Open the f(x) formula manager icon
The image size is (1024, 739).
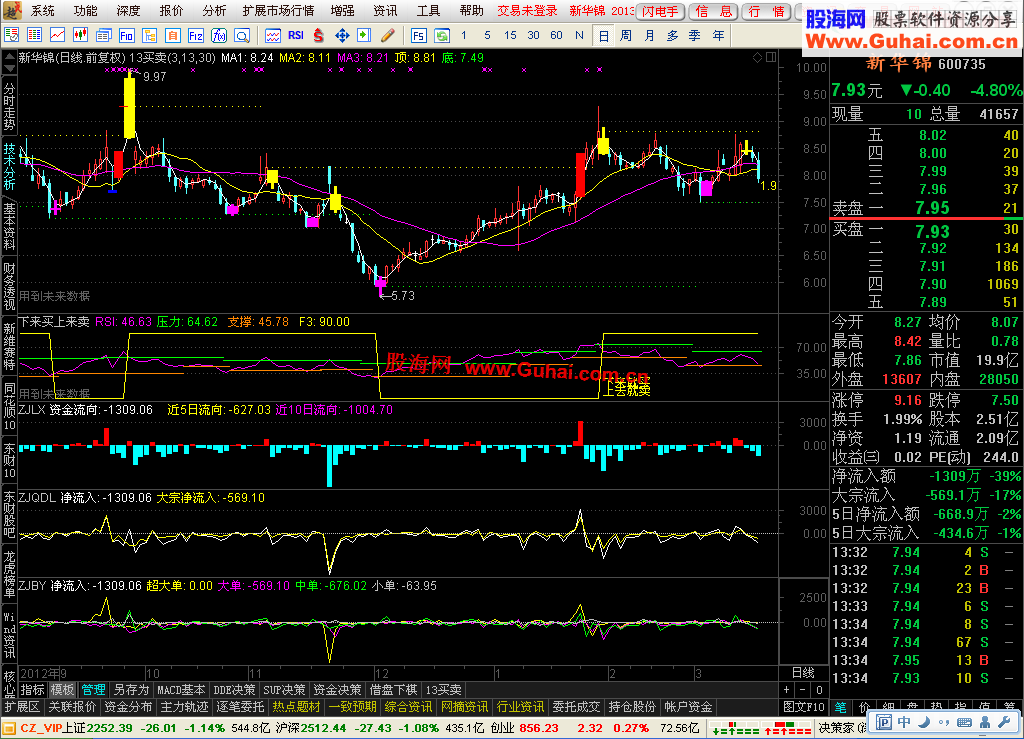218,35
